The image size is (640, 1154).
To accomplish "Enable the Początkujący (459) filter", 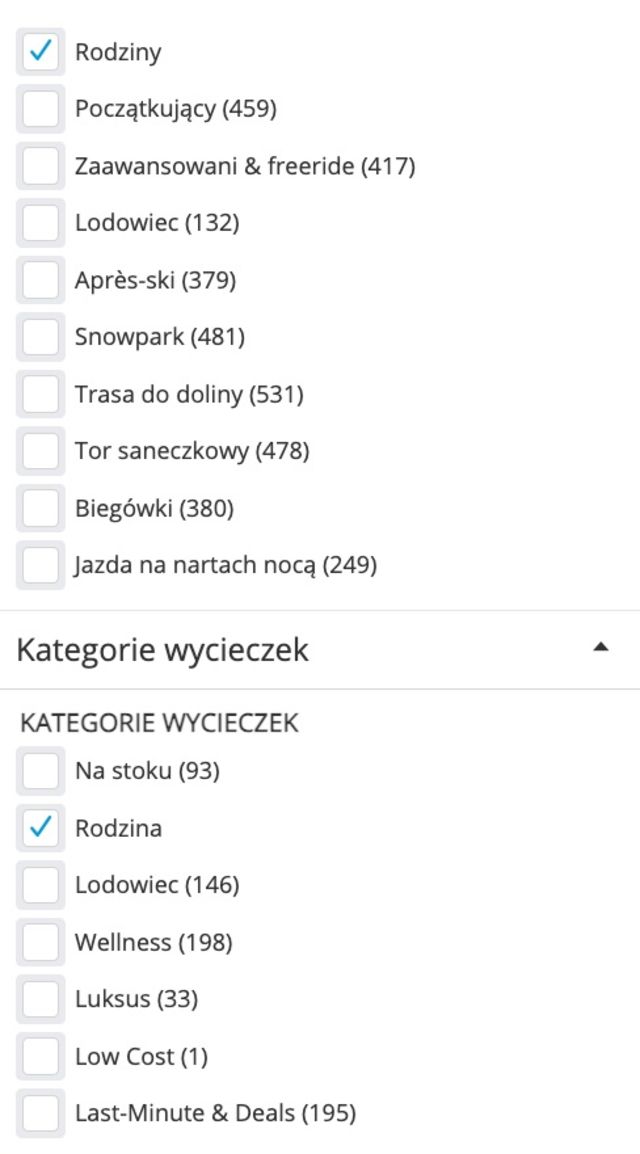I will pyautogui.click(x=40, y=109).
